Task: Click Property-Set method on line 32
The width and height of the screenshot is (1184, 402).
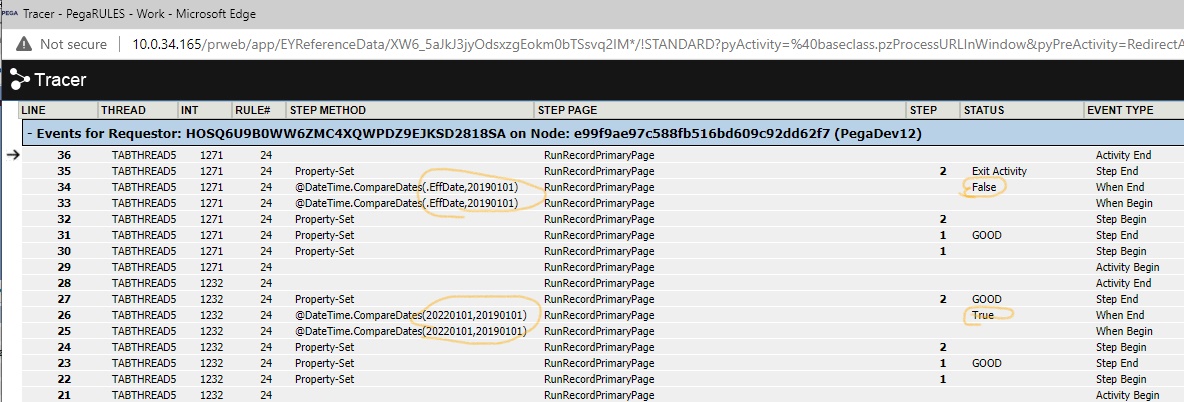Action: 325,219
